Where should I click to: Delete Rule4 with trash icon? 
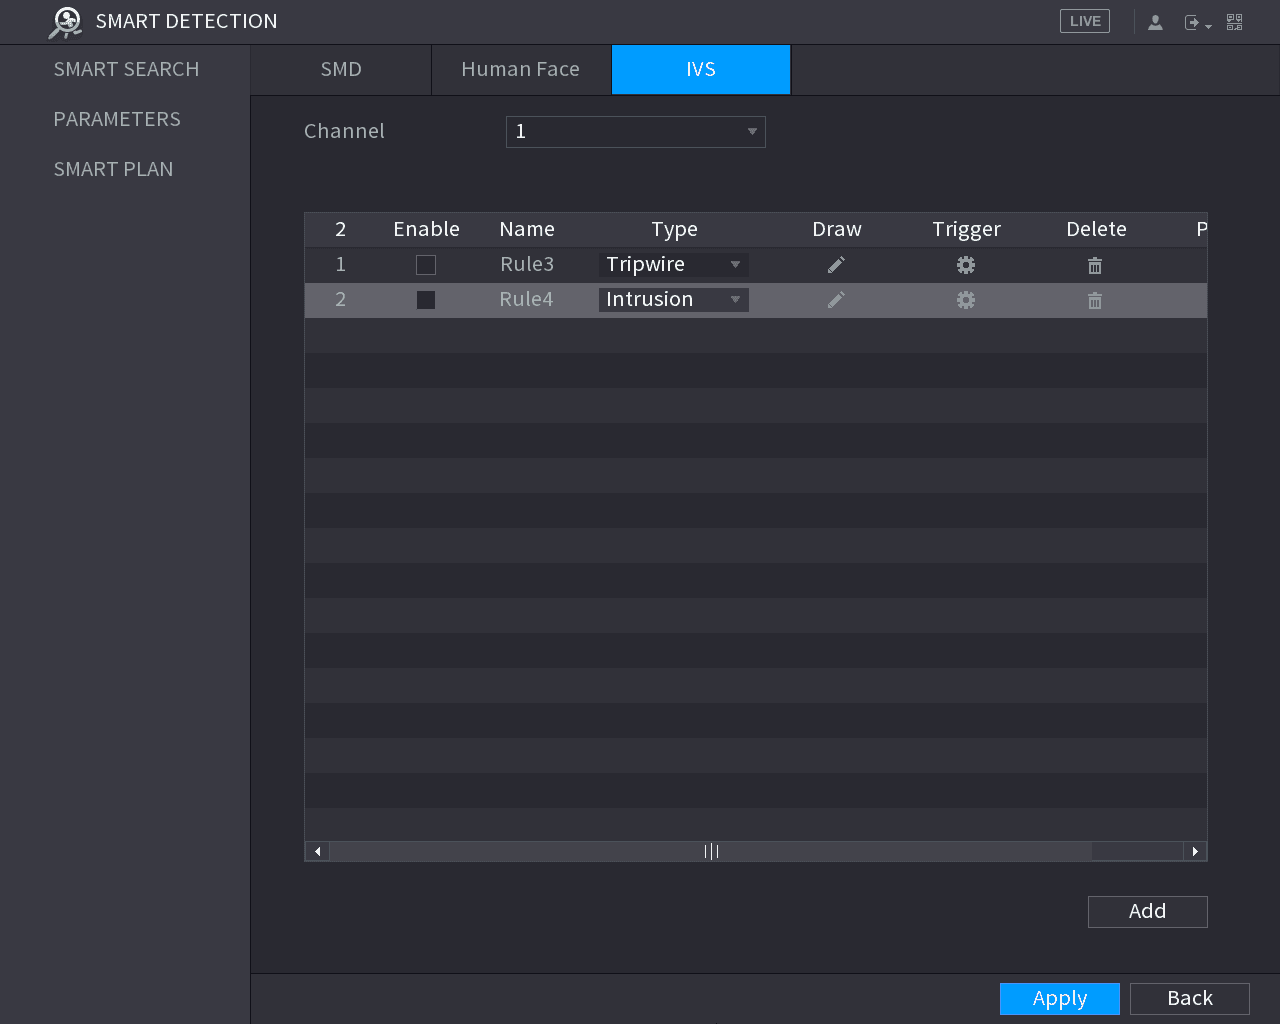(1095, 300)
